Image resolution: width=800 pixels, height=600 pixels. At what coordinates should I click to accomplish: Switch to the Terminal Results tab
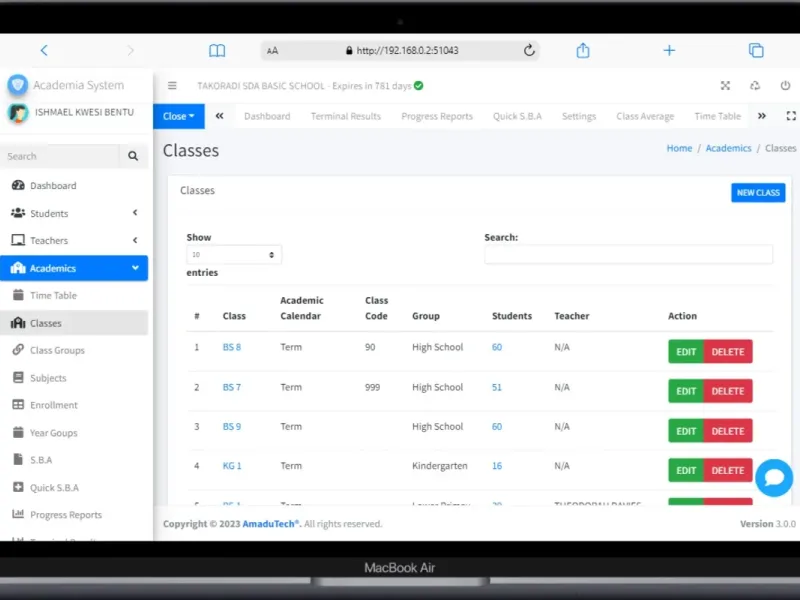click(346, 116)
